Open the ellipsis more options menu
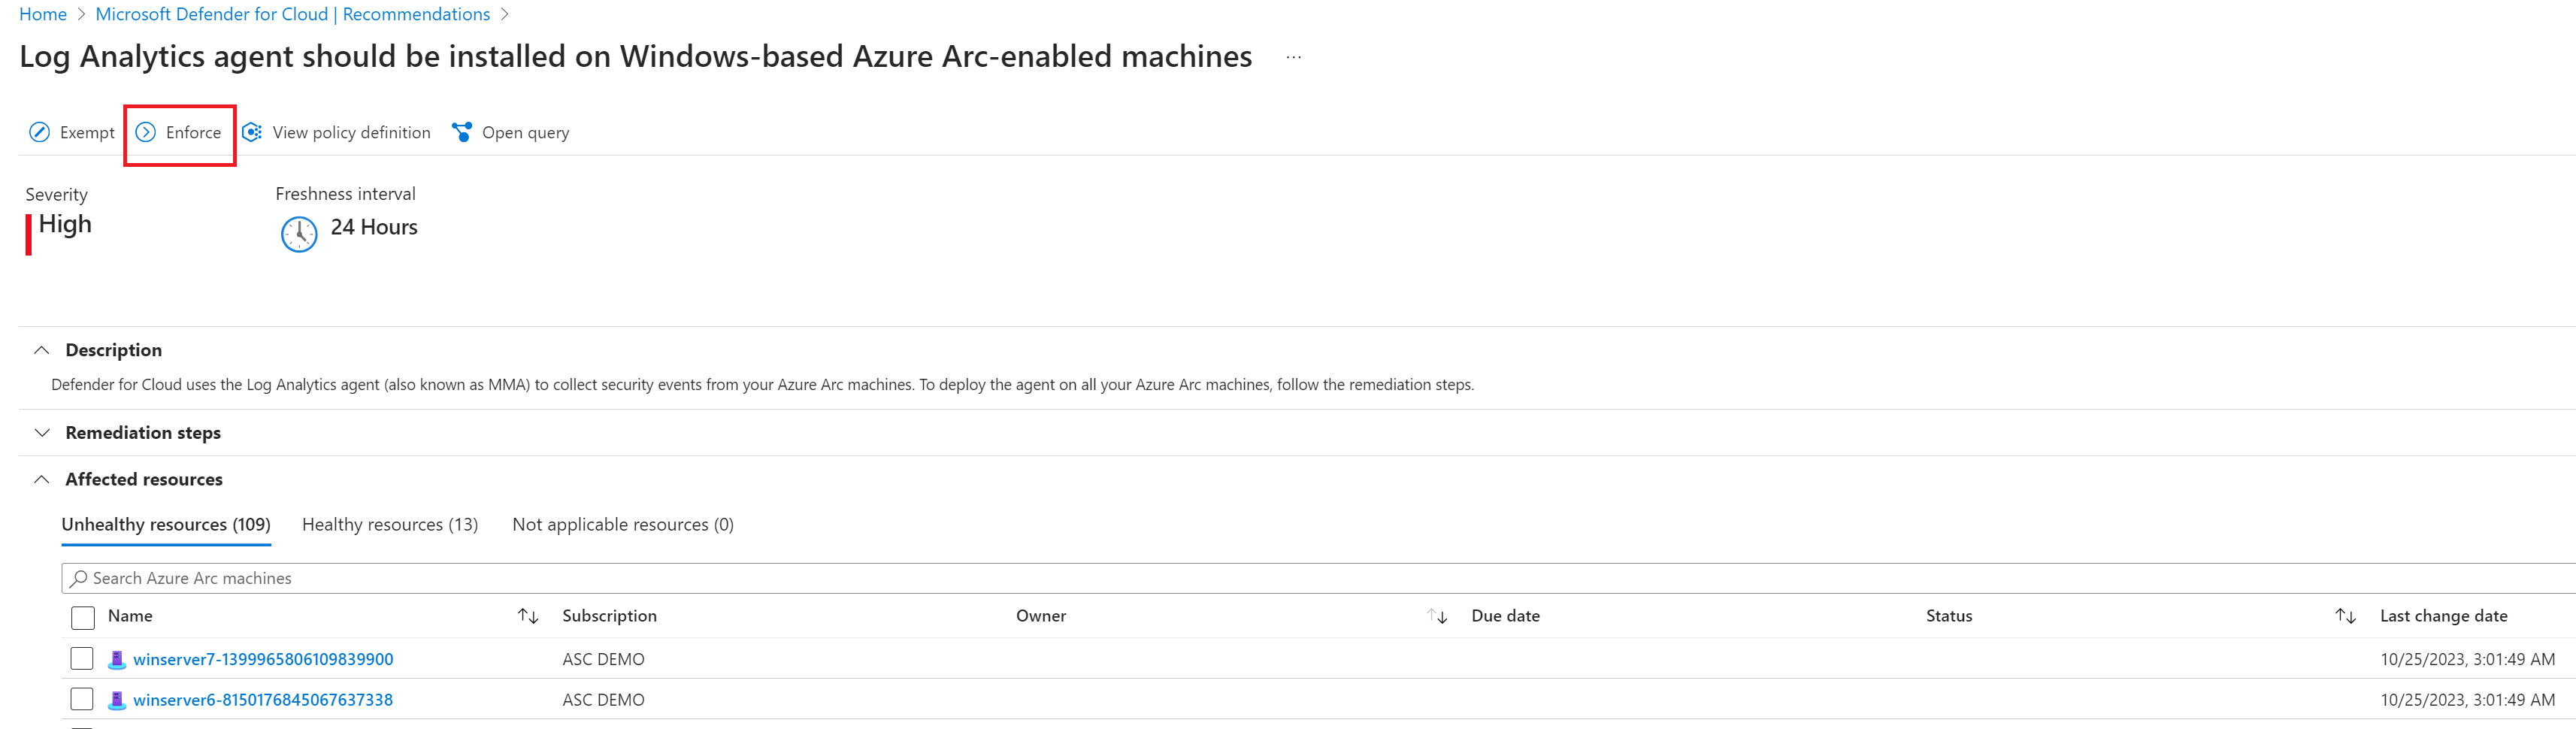2576x729 pixels. (x=1293, y=57)
